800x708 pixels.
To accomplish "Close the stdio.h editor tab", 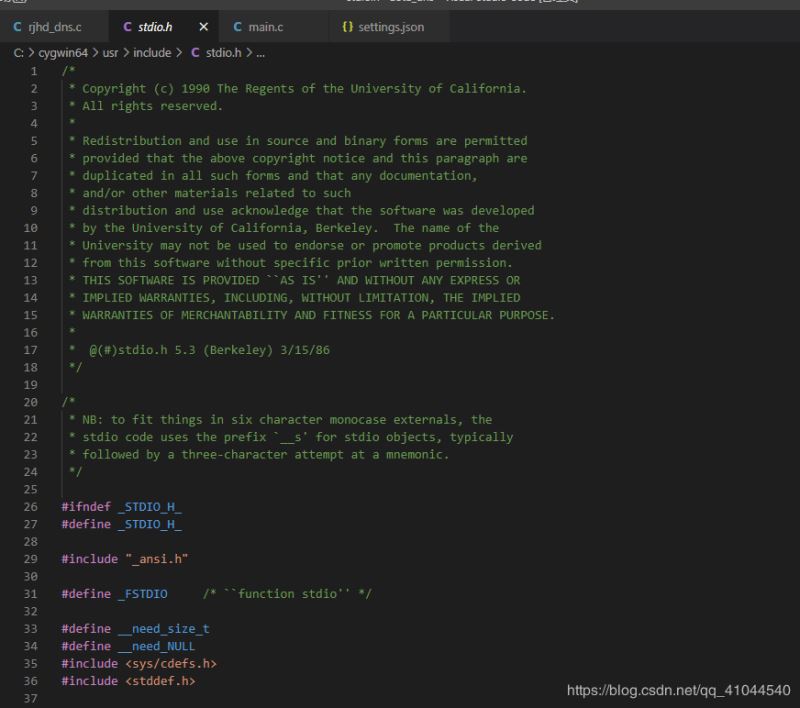I will coord(204,27).
